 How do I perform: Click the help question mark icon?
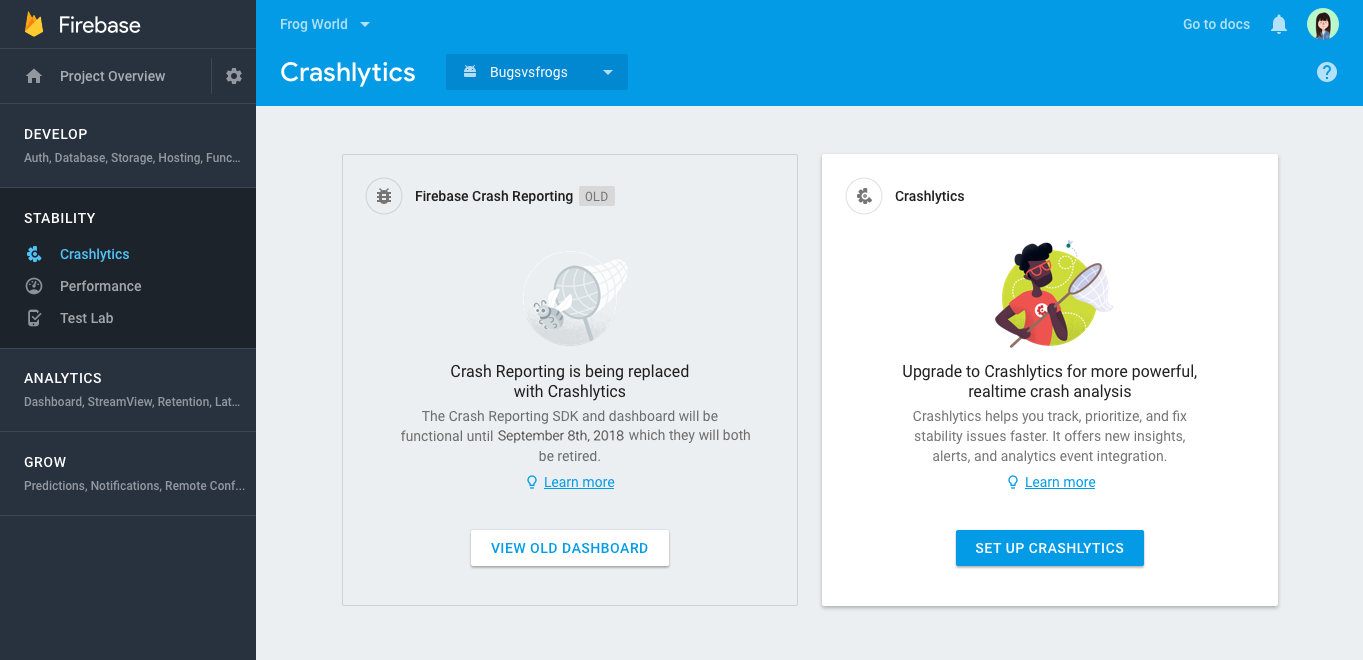click(x=1327, y=72)
